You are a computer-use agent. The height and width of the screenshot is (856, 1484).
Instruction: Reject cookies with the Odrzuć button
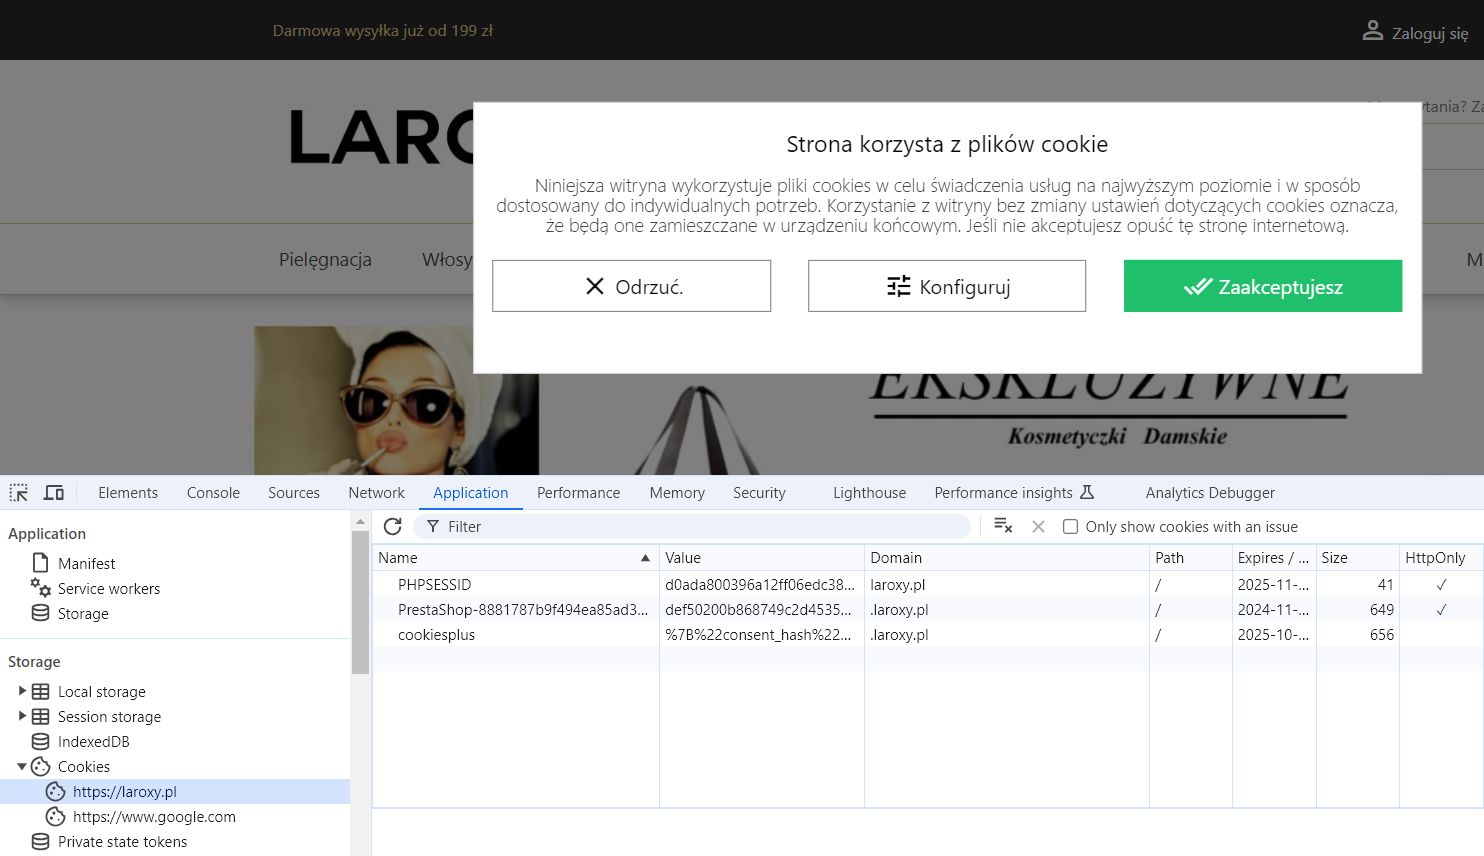point(631,287)
